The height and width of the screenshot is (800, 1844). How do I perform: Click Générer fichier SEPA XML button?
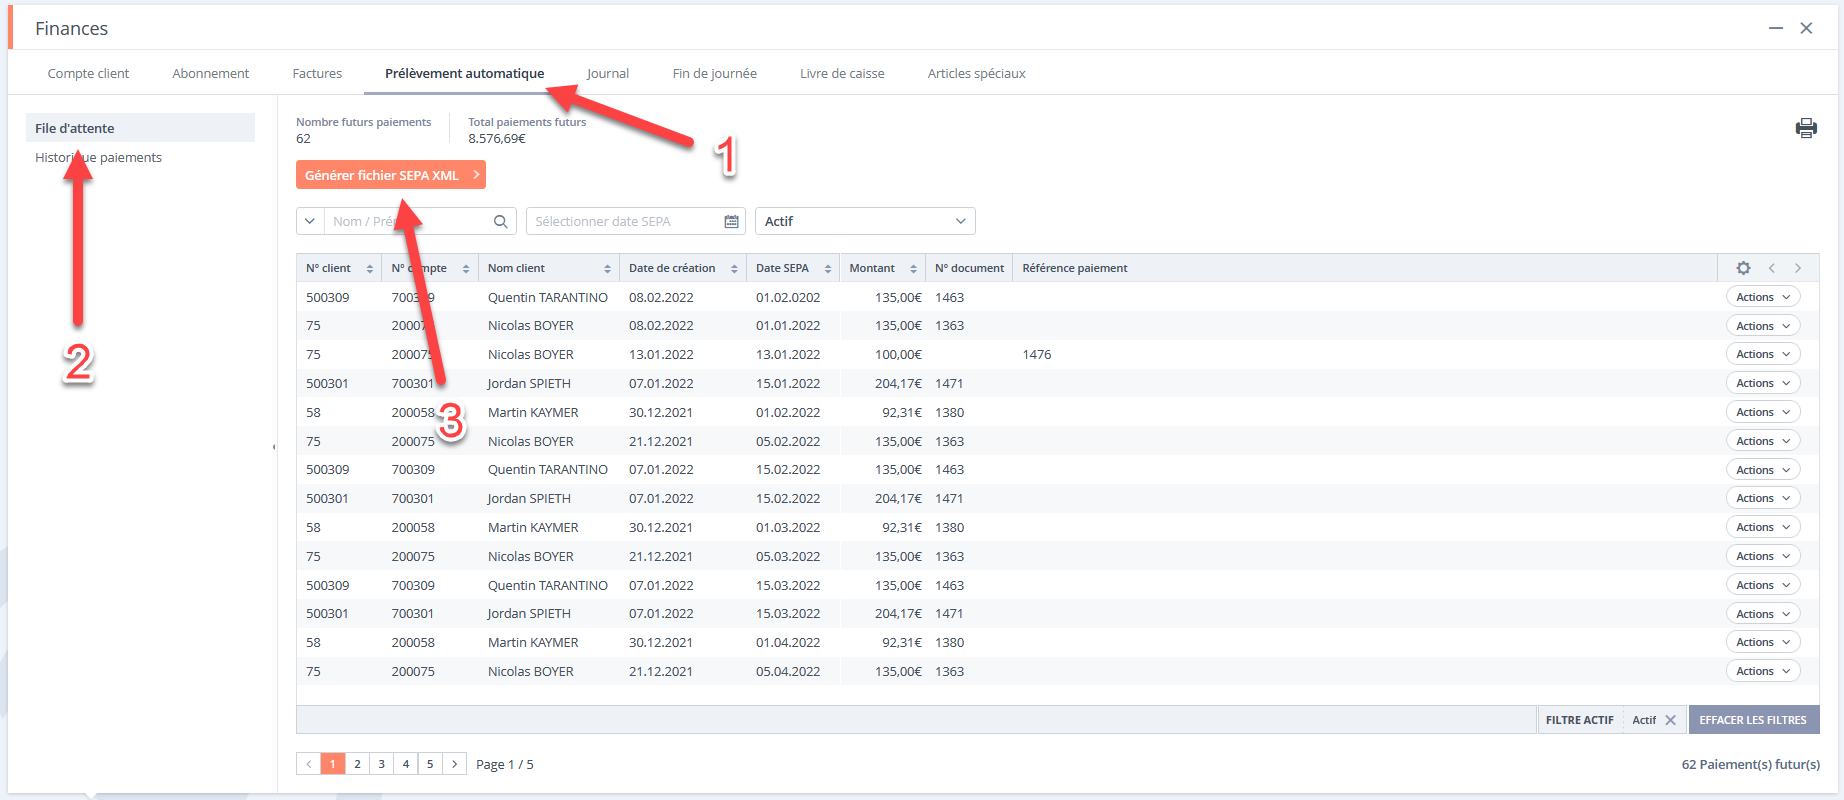point(391,175)
